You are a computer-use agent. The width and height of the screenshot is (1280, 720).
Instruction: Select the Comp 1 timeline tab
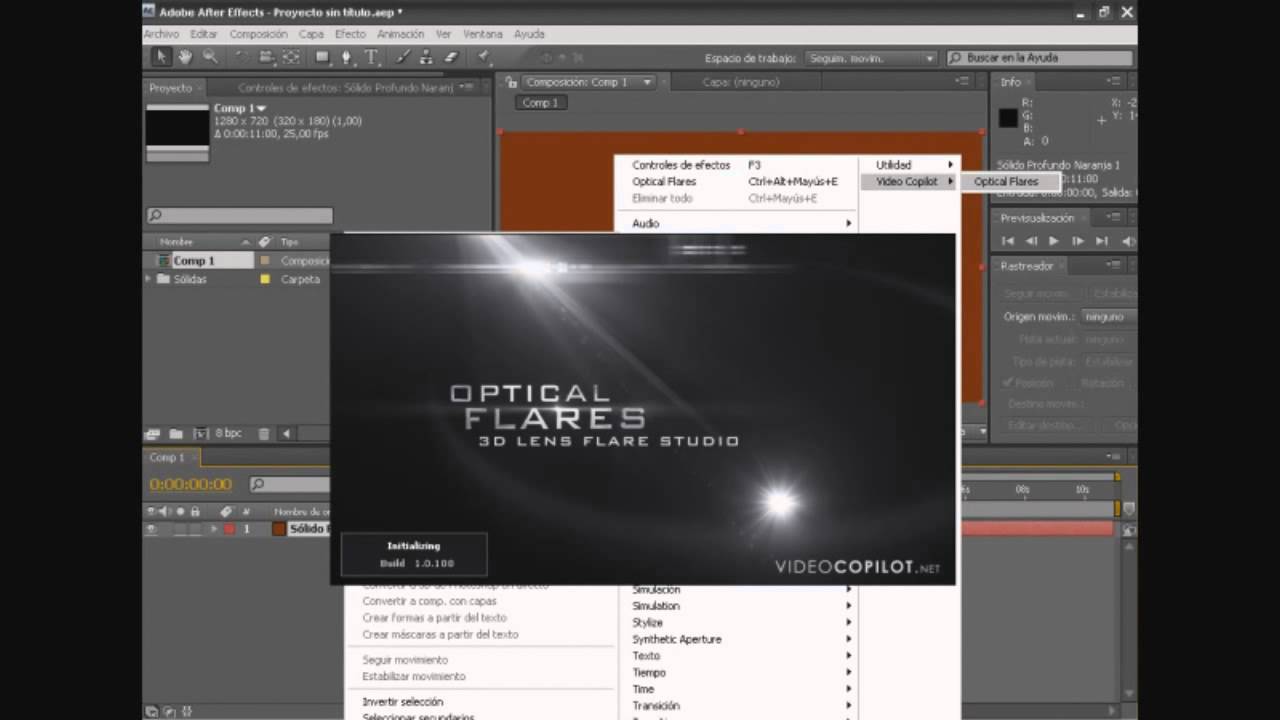pyautogui.click(x=166, y=457)
